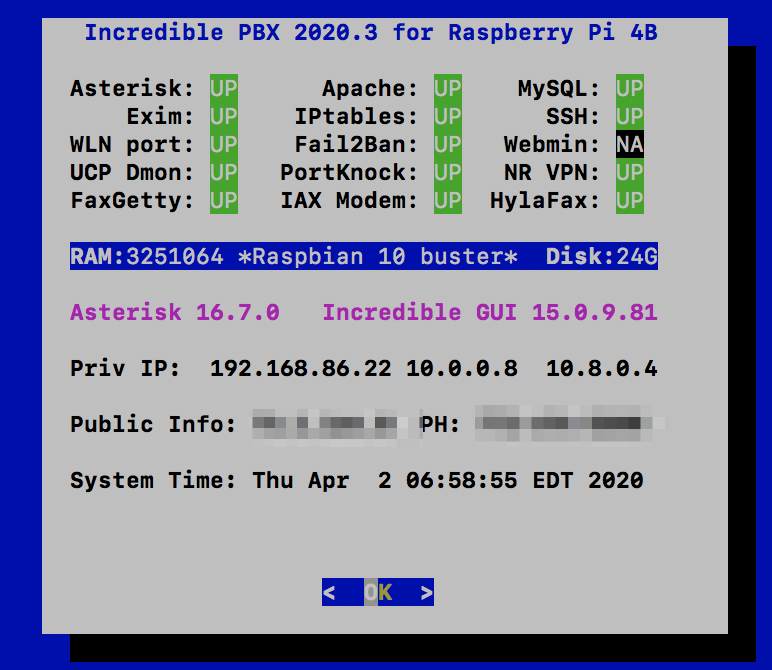Image resolution: width=772 pixels, height=670 pixels.
Task: Click the Asterisk 16.7.0 version text
Action: click(x=175, y=312)
